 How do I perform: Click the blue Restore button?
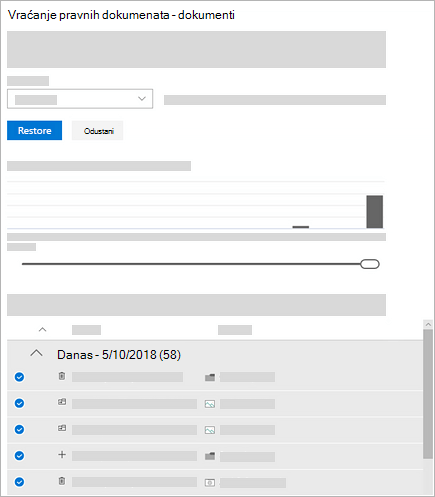[34, 130]
